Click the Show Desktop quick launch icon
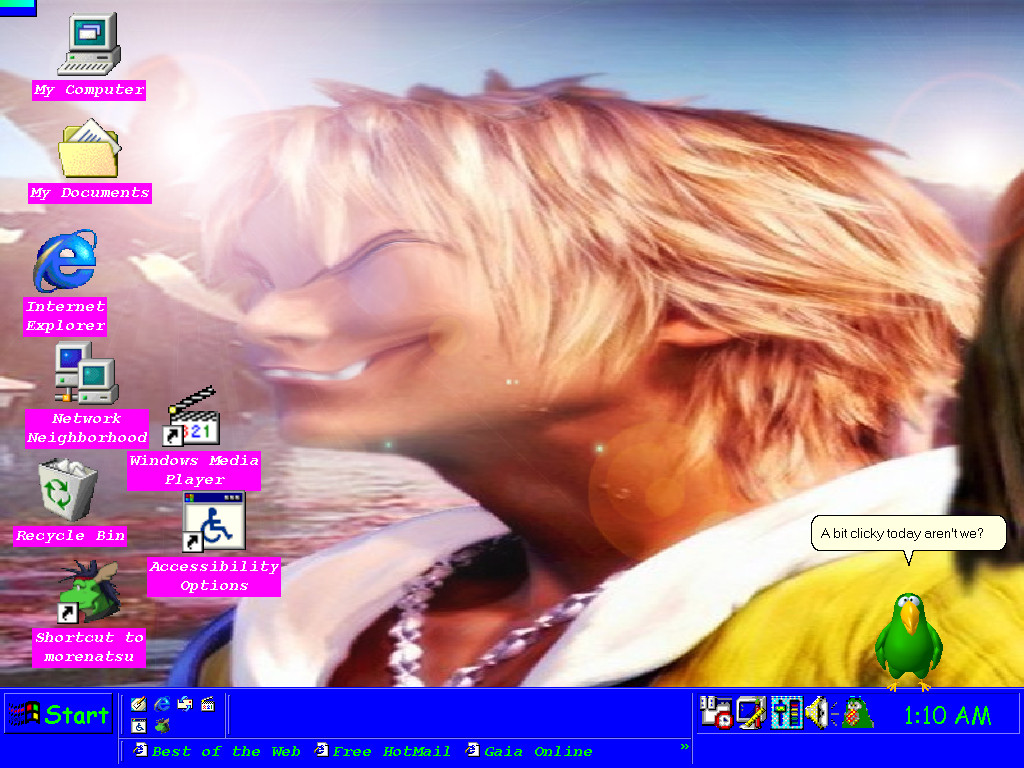This screenshot has height=768, width=1024. tap(139, 704)
